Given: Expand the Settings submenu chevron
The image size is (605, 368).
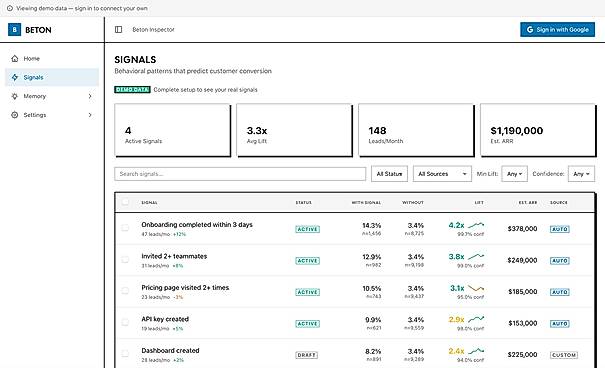Looking at the screenshot, I should (90, 115).
